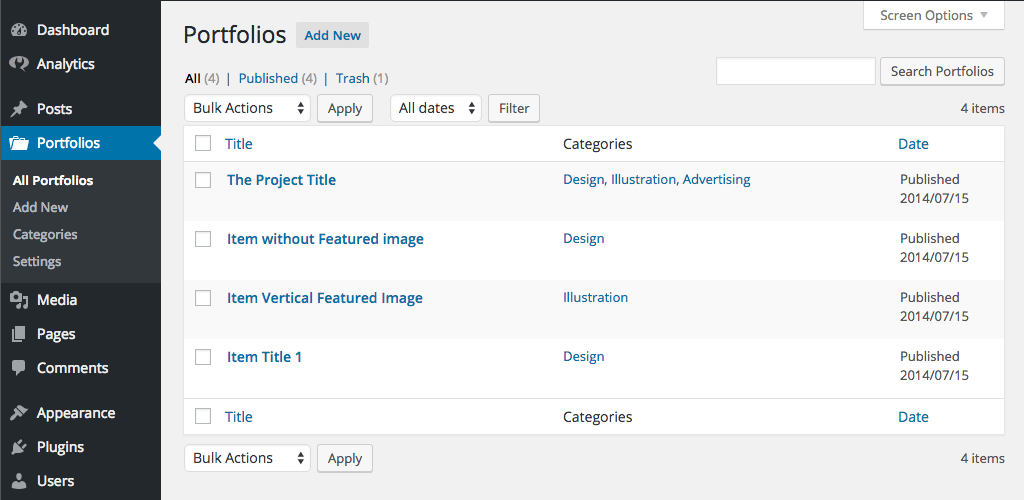This screenshot has width=1024, height=500.
Task: Open Portfolios Settings submenu item
Action: 37,261
